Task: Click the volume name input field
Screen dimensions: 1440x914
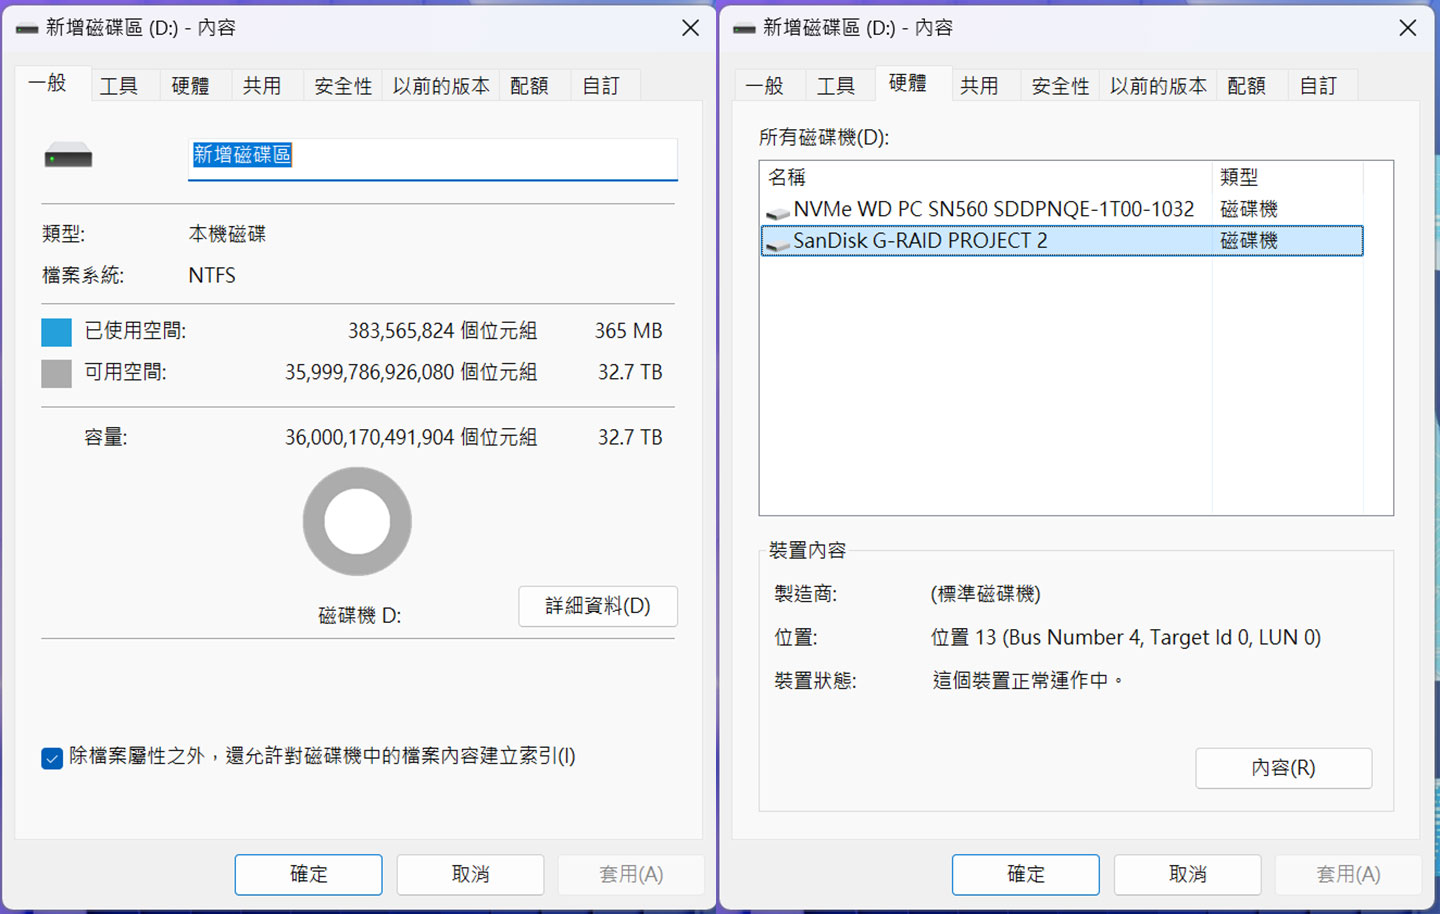Action: pyautogui.click(x=432, y=156)
